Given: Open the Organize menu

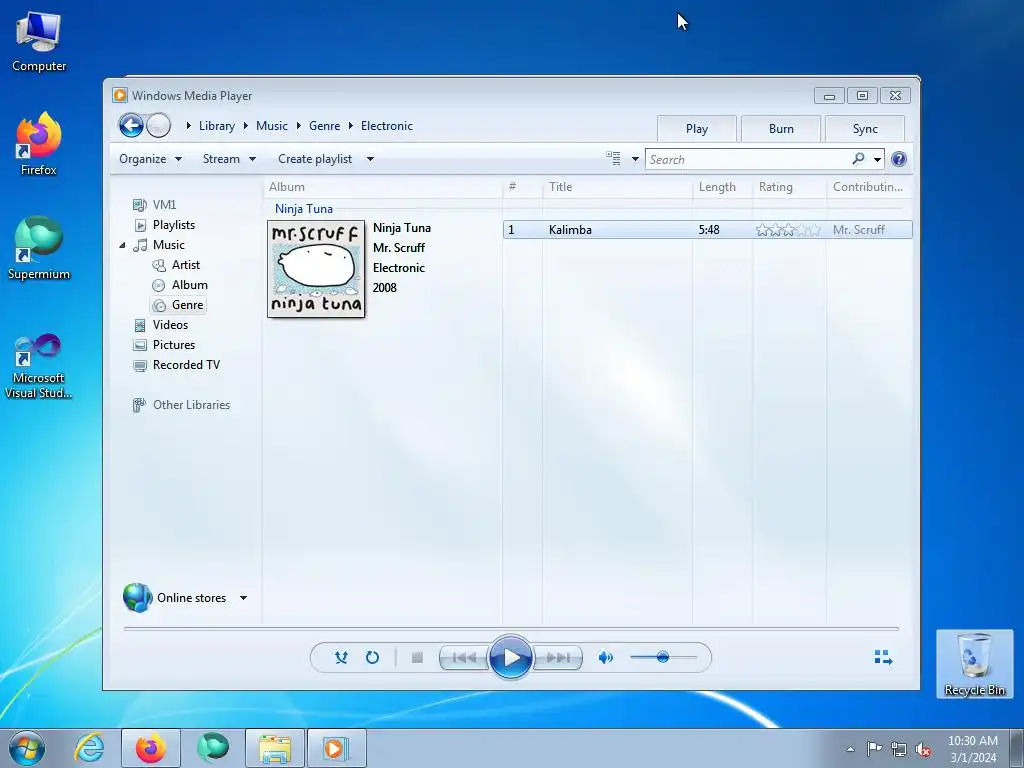Looking at the screenshot, I should 150,159.
